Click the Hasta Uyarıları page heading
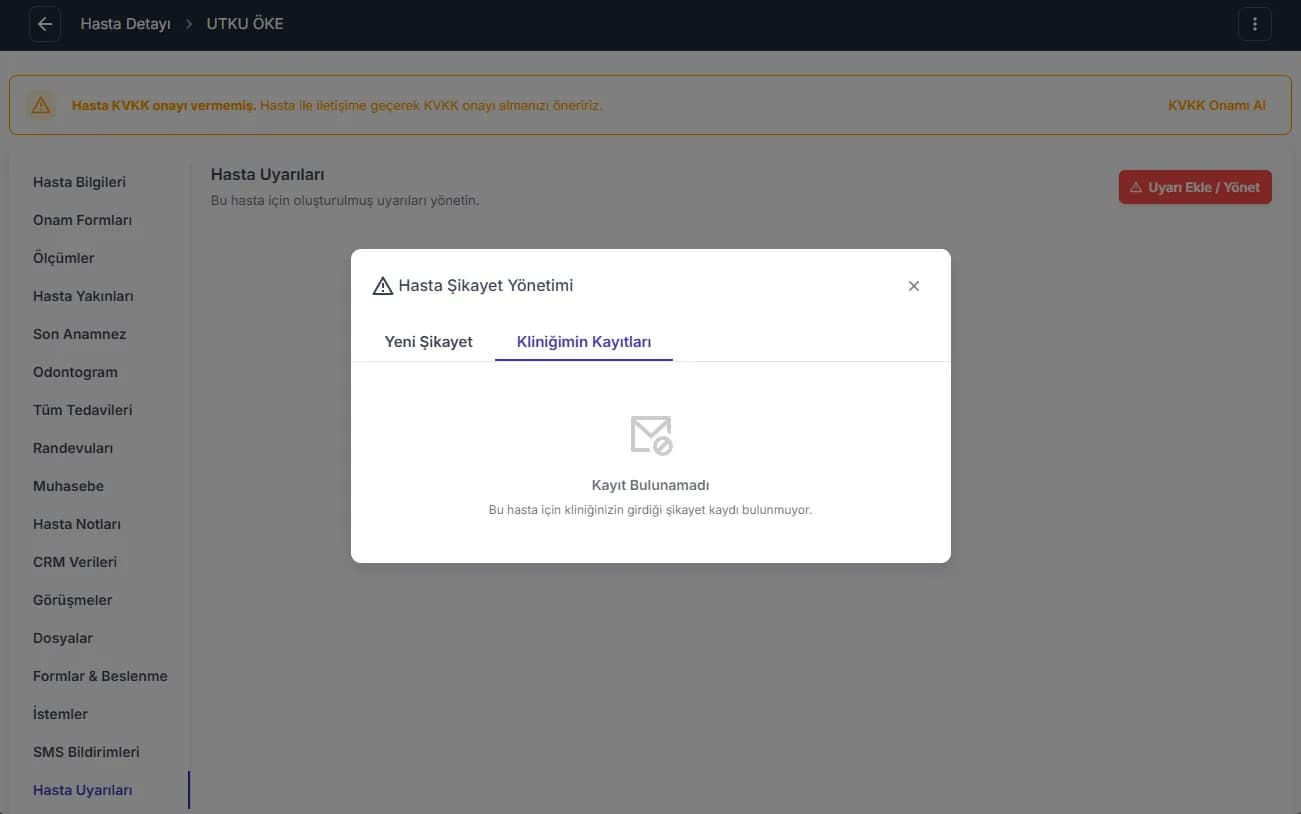 (x=268, y=175)
